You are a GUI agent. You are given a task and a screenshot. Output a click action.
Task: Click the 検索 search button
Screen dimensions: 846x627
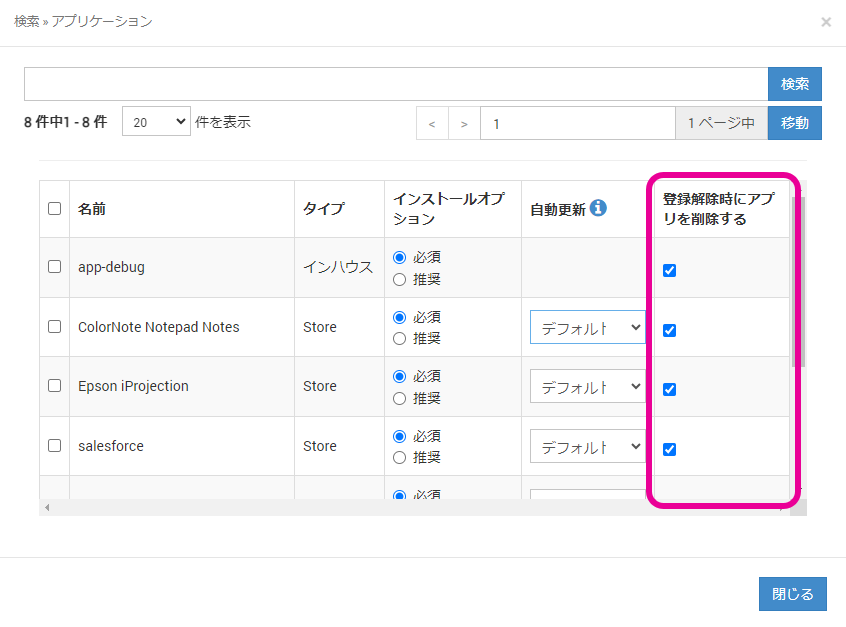794,84
